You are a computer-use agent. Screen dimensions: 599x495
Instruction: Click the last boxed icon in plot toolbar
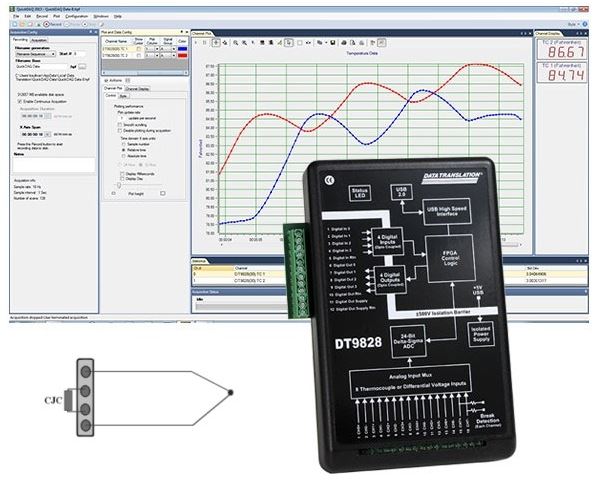[x=382, y=42]
